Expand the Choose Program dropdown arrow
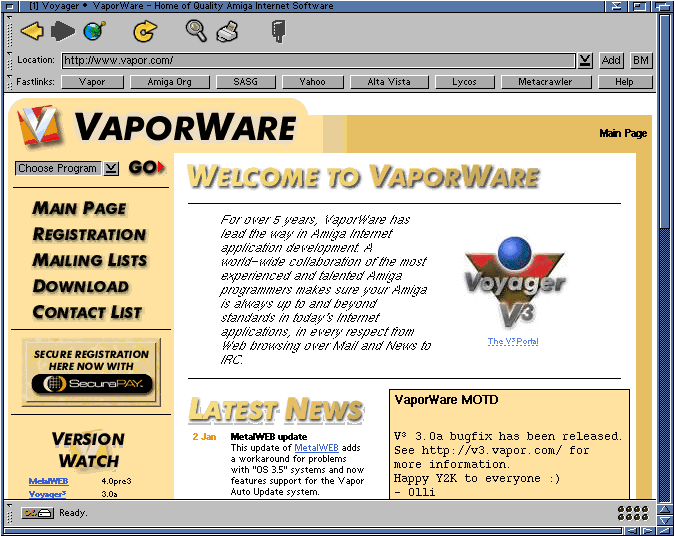Viewport: 674px width, 536px height. [x=111, y=168]
